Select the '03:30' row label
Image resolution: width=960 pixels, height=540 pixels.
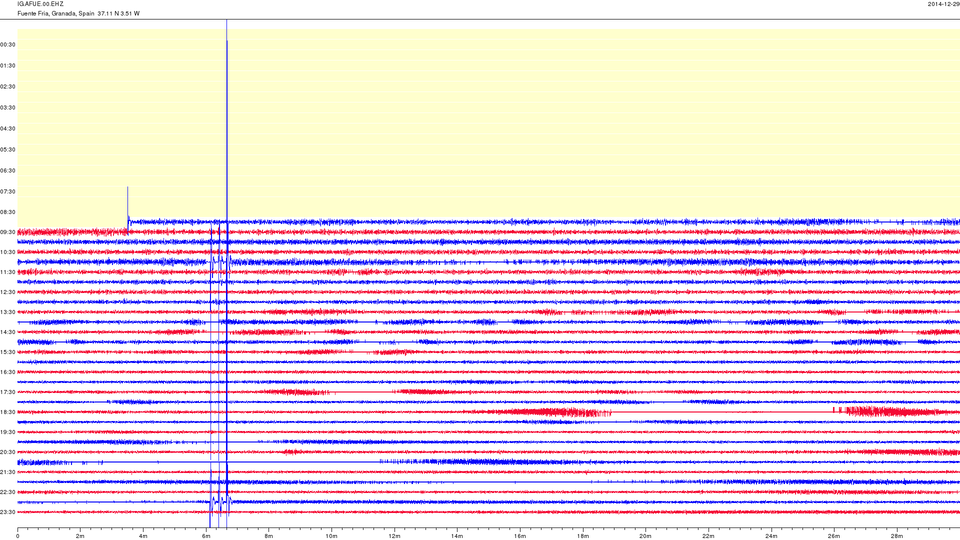(8, 108)
